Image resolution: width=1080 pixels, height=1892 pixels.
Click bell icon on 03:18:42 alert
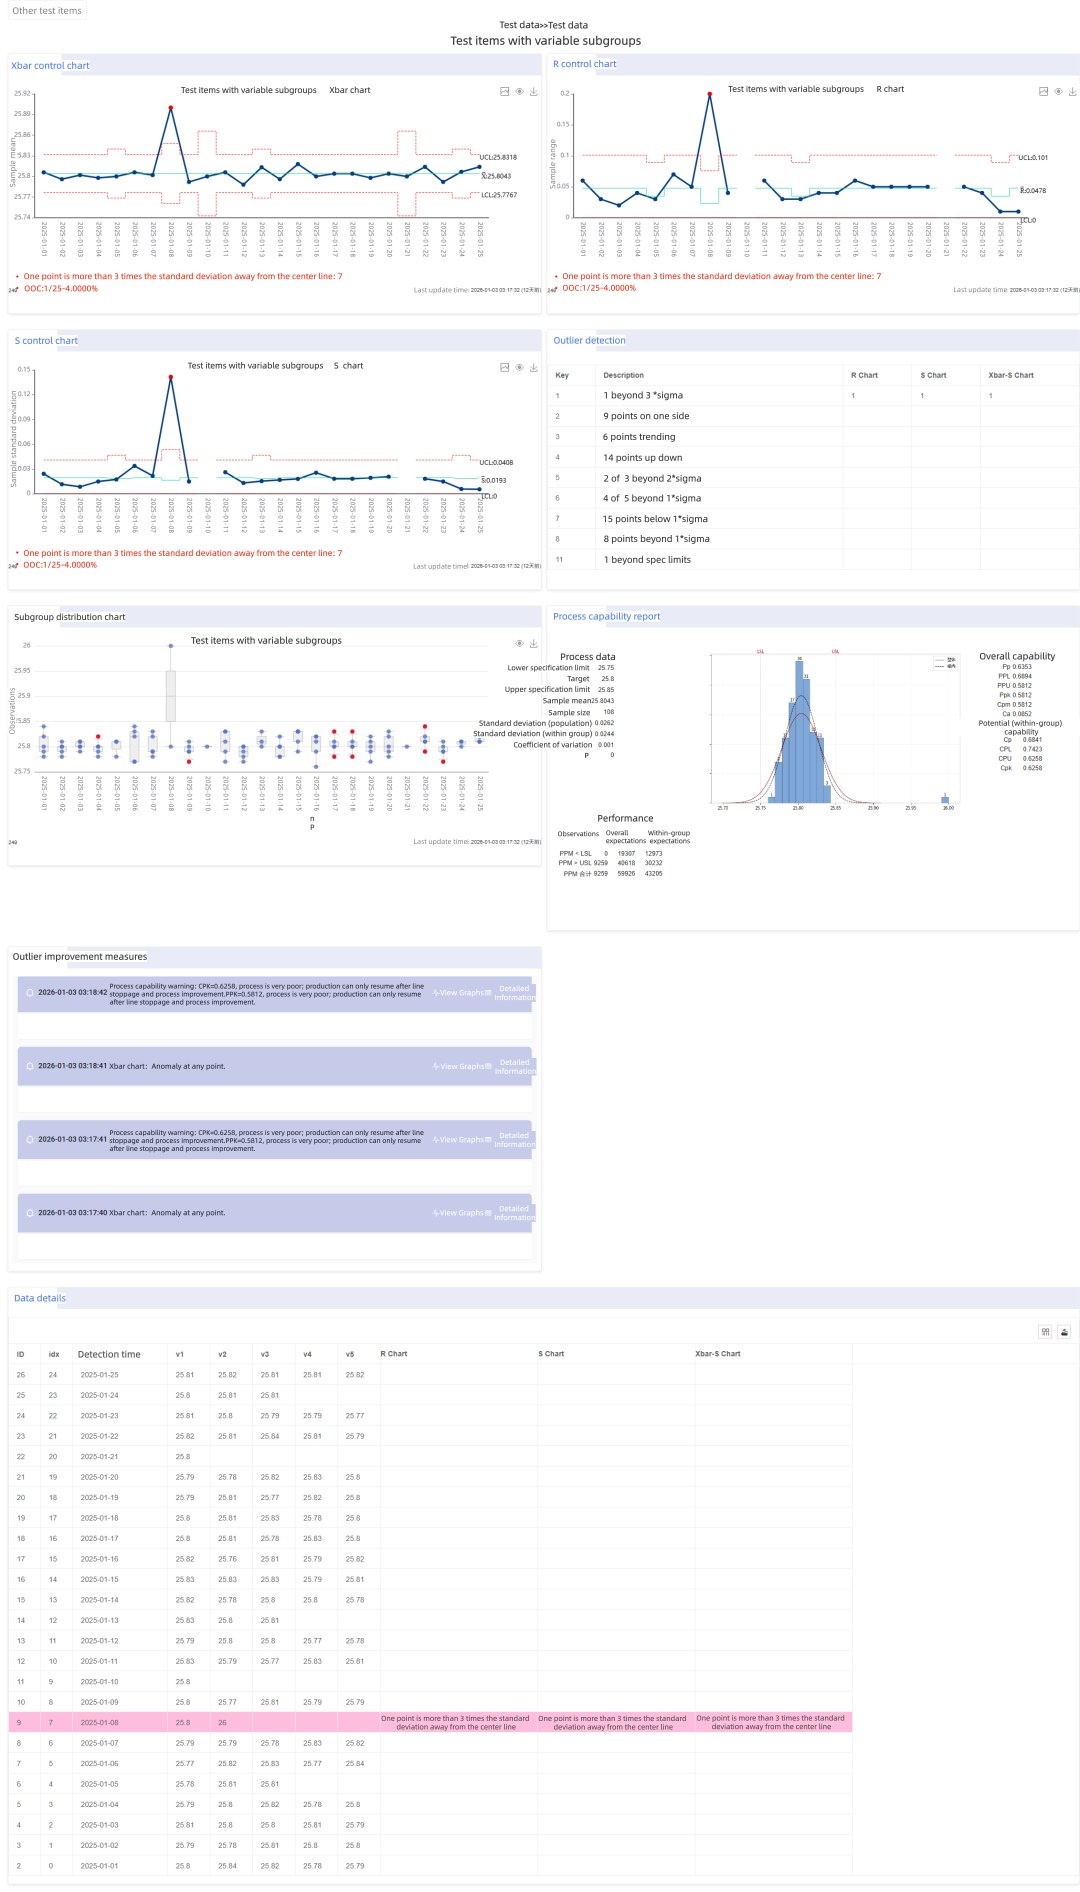pos(30,993)
